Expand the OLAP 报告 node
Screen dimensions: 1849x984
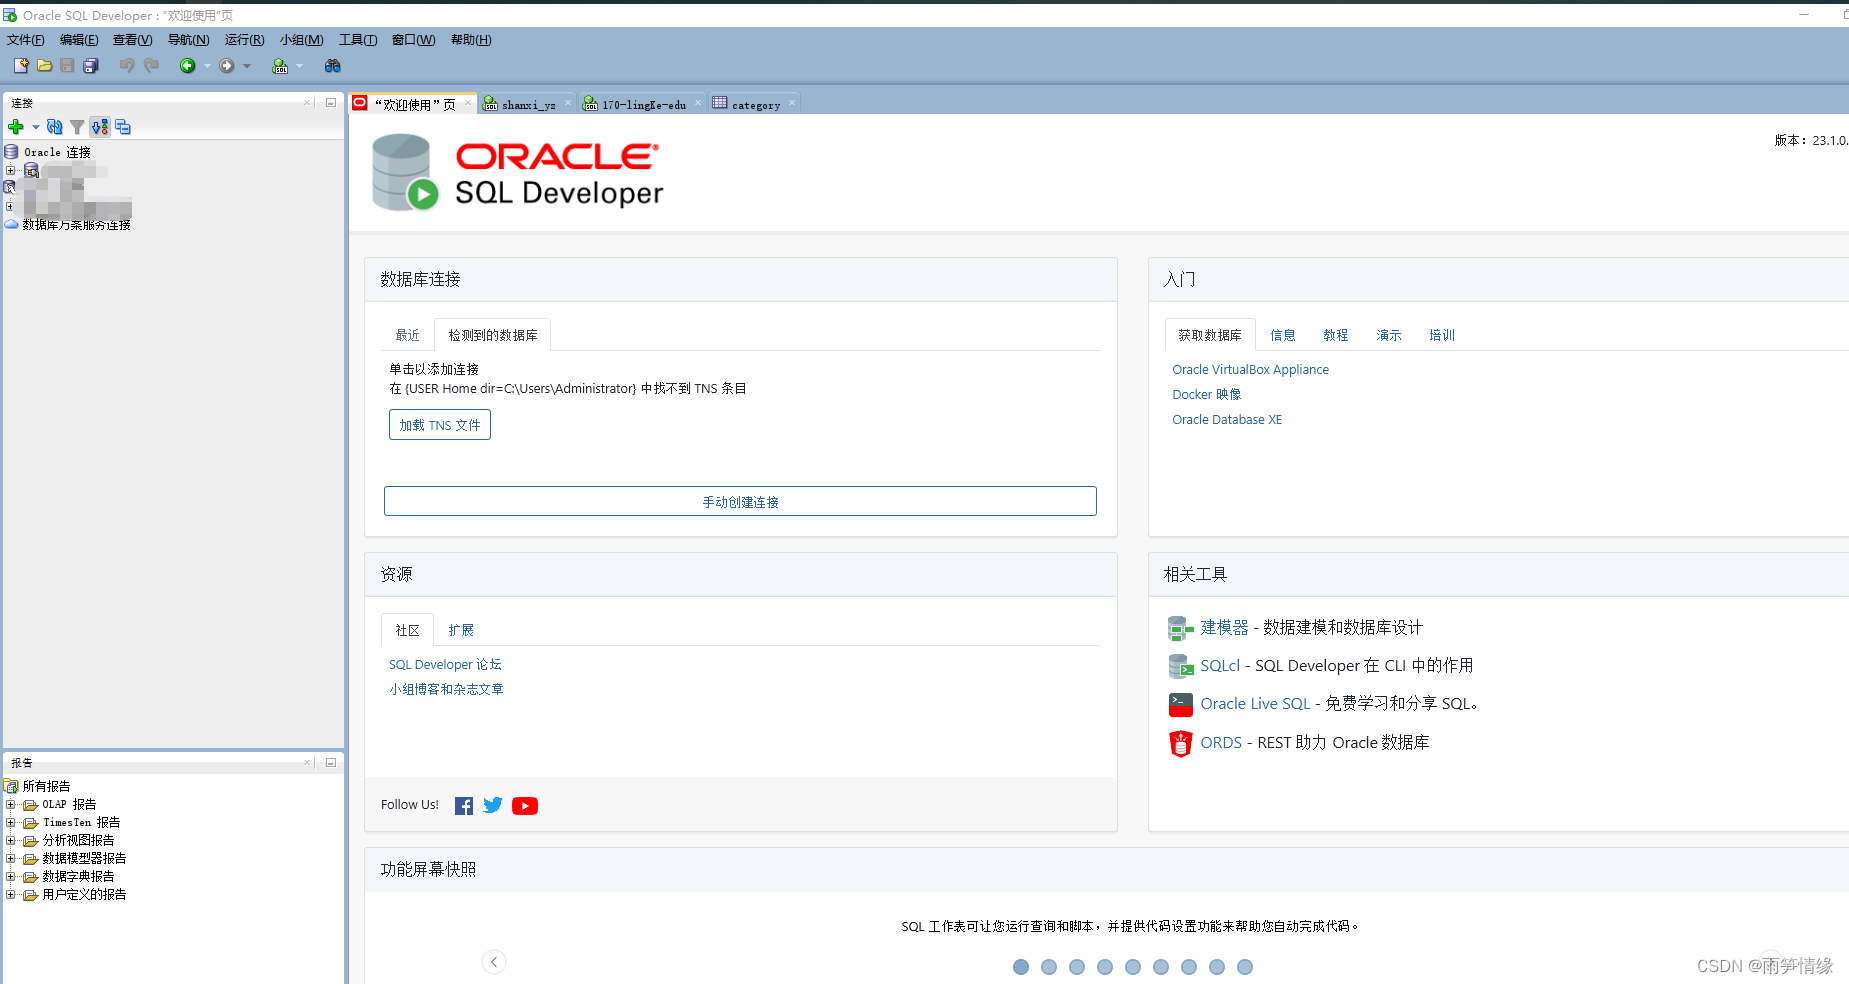click(x=11, y=804)
